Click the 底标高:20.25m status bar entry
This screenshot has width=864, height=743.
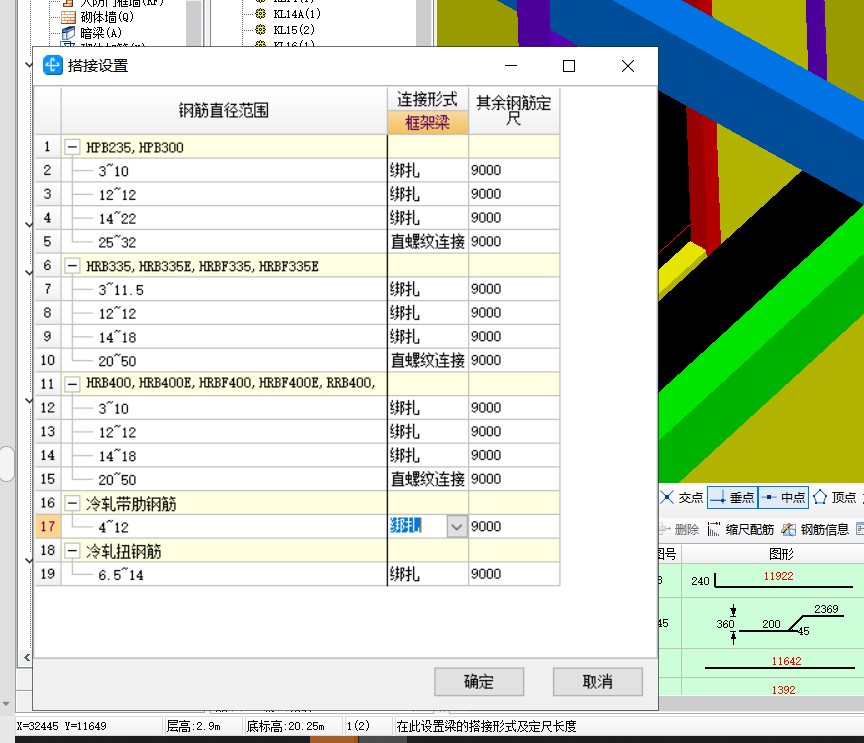285,726
